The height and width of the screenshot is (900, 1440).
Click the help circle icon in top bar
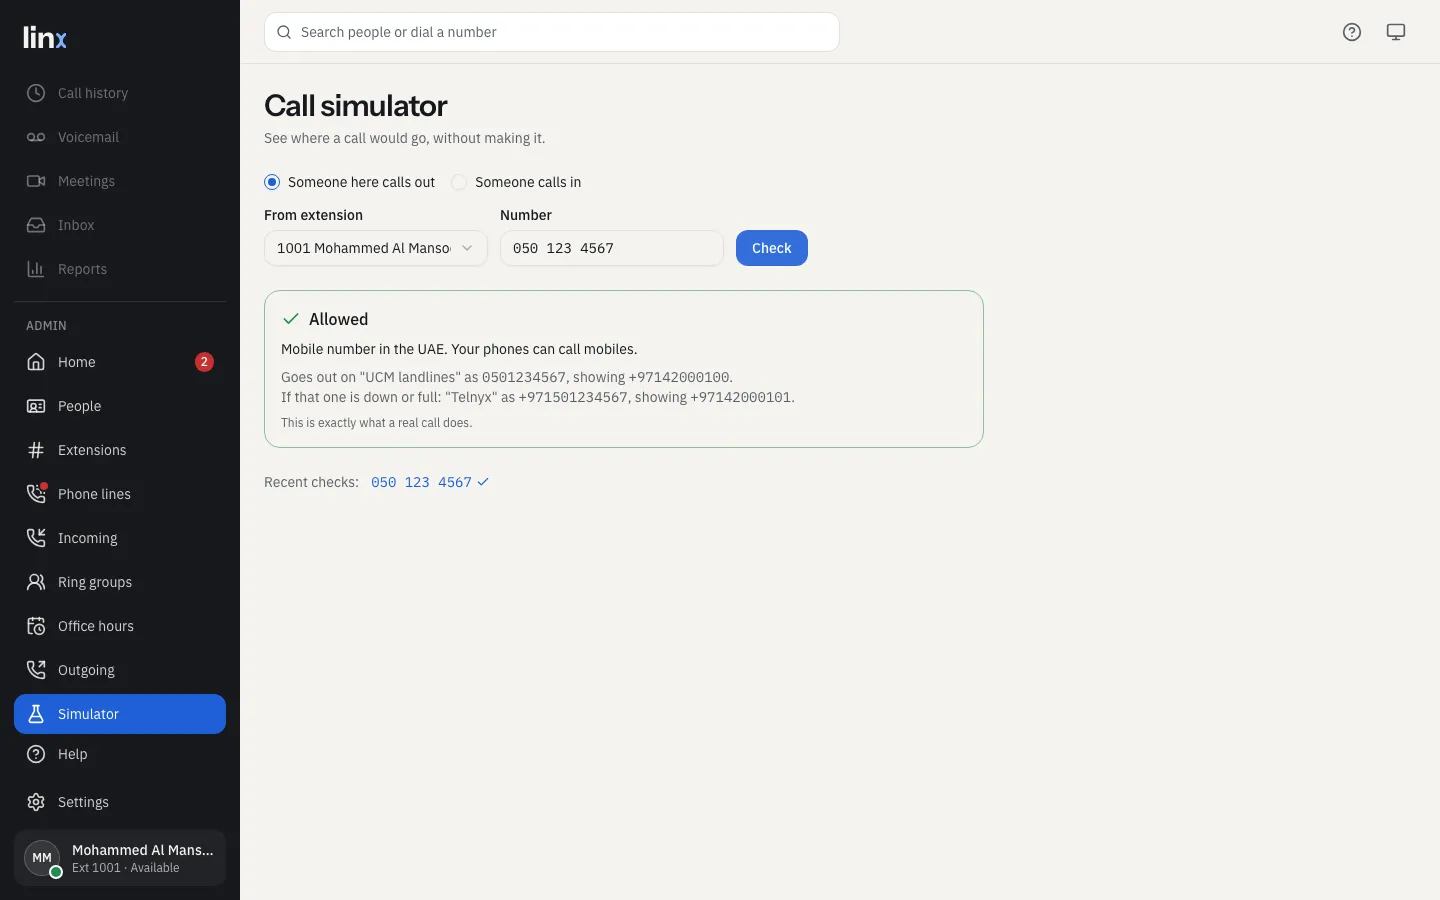[x=1352, y=32]
